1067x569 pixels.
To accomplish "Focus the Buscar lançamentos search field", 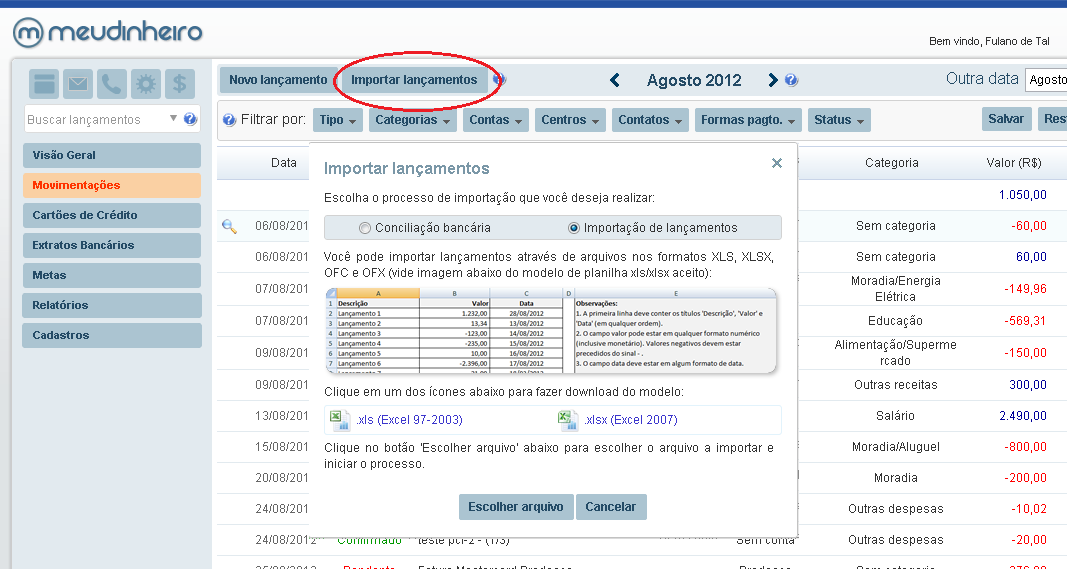I will click(x=96, y=120).
